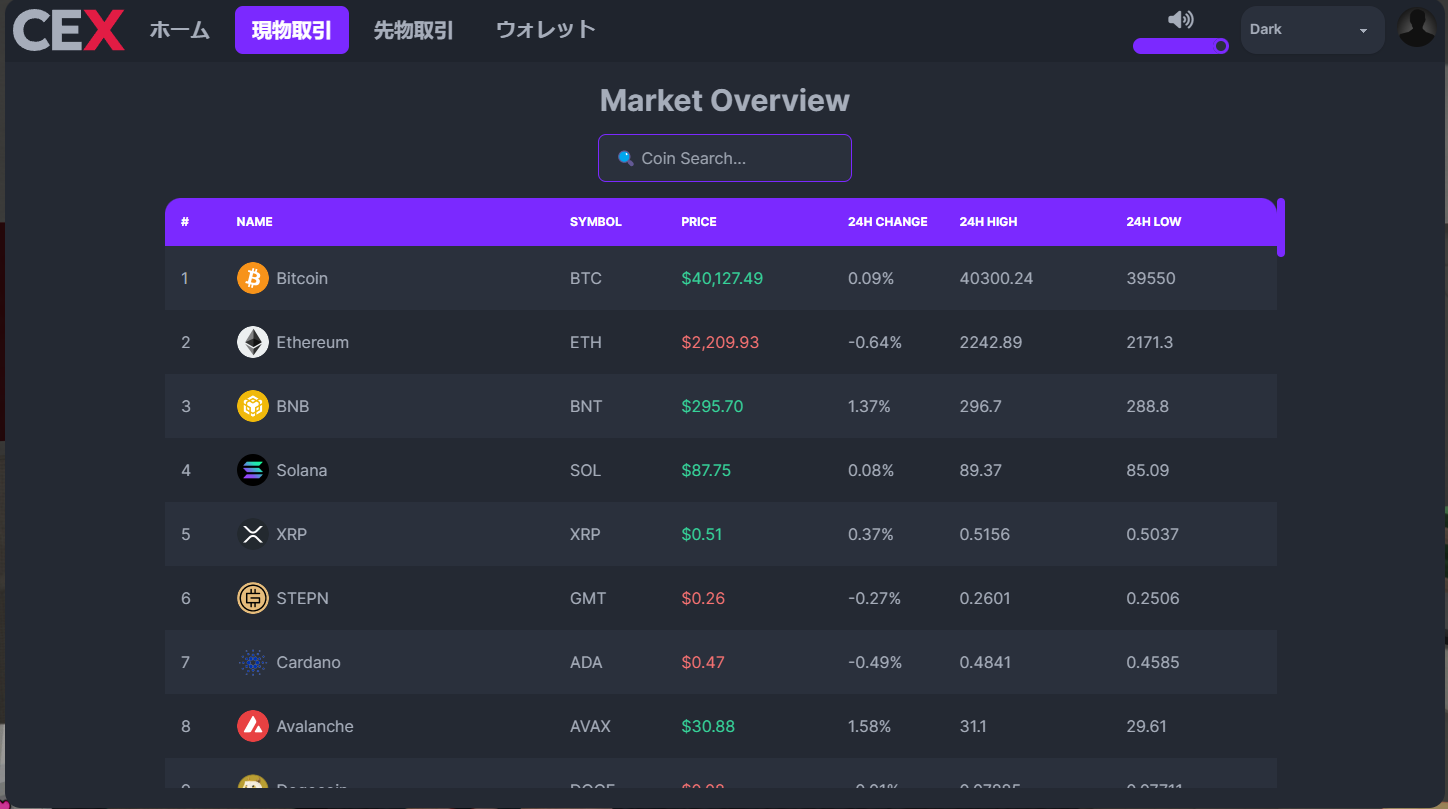Click the Ethereum coin icon
Screen dimensions: 1448x809
(253, 342)
